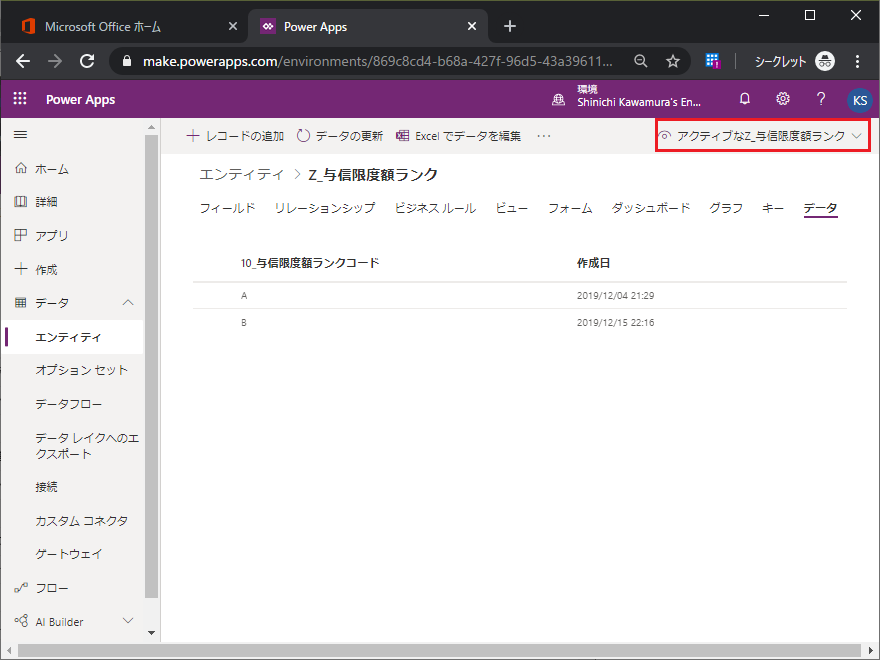880x660 pixels.
Task: Select the record row A
Action: click(x=520, y=295)
